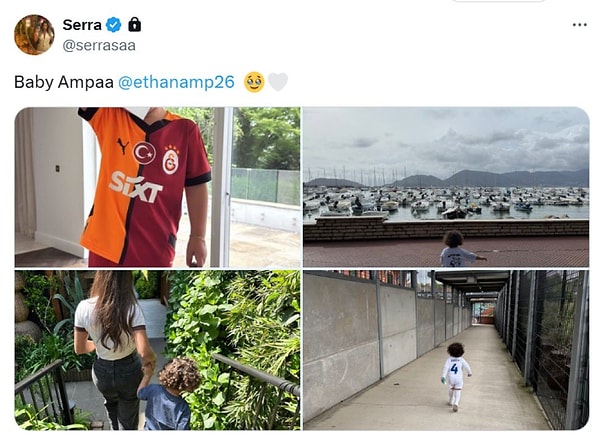This screenshot has width=600, height=440.
Task: Open the marina harbour boats photo
Action: pyautogui.click(x=446, y=187)
